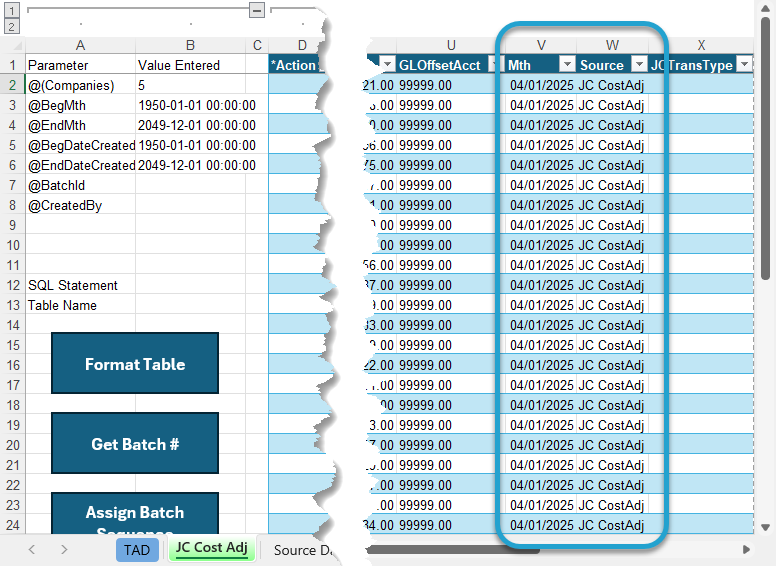The image size is (776, 566).
Task: Click the empty @CreatedBy value cell
Action: click(x=190, y=205)
